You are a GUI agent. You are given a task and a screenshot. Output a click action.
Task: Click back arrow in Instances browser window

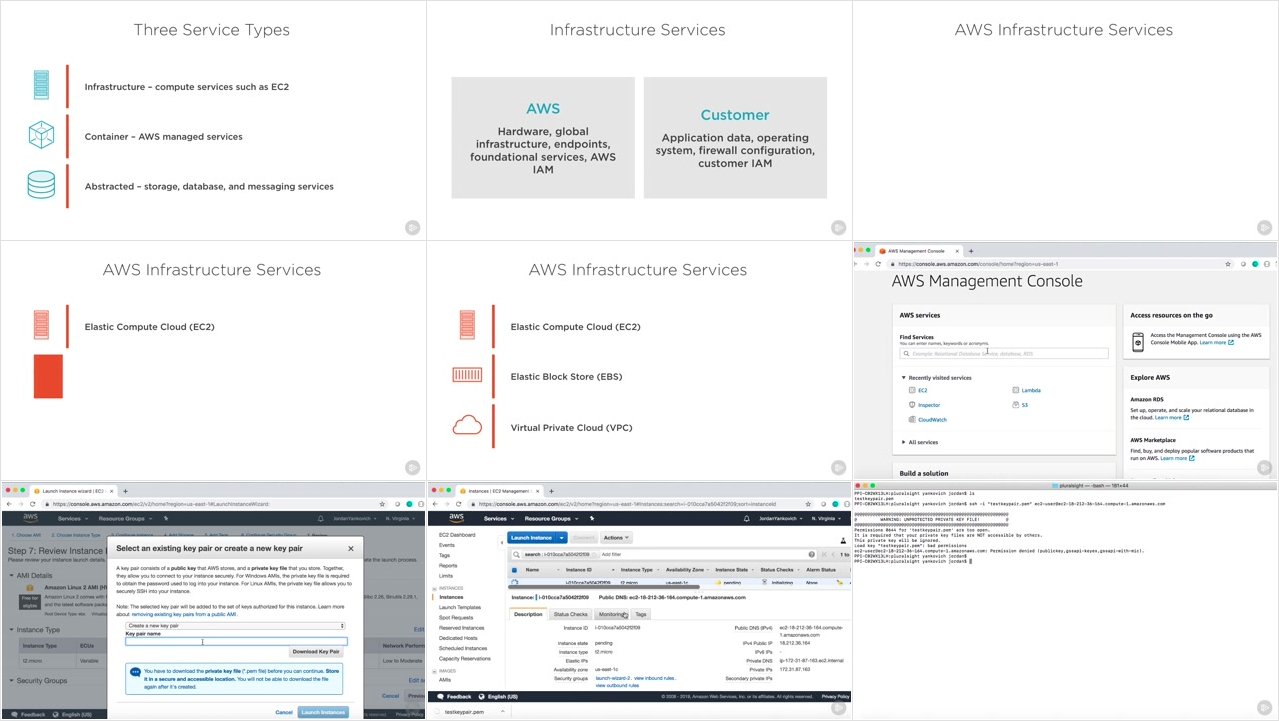(x=433, y=504)
